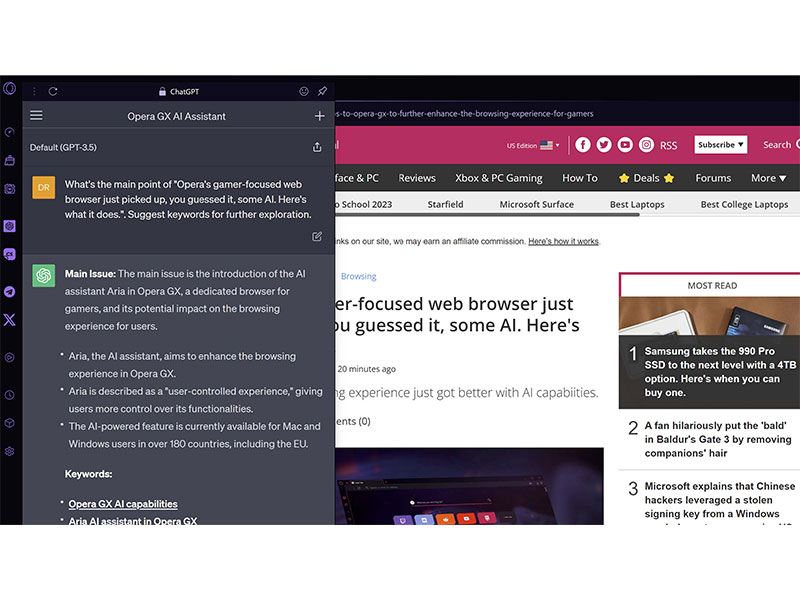Click the "Here's how it works" link

pyautogui.click(x=563, y=241)
